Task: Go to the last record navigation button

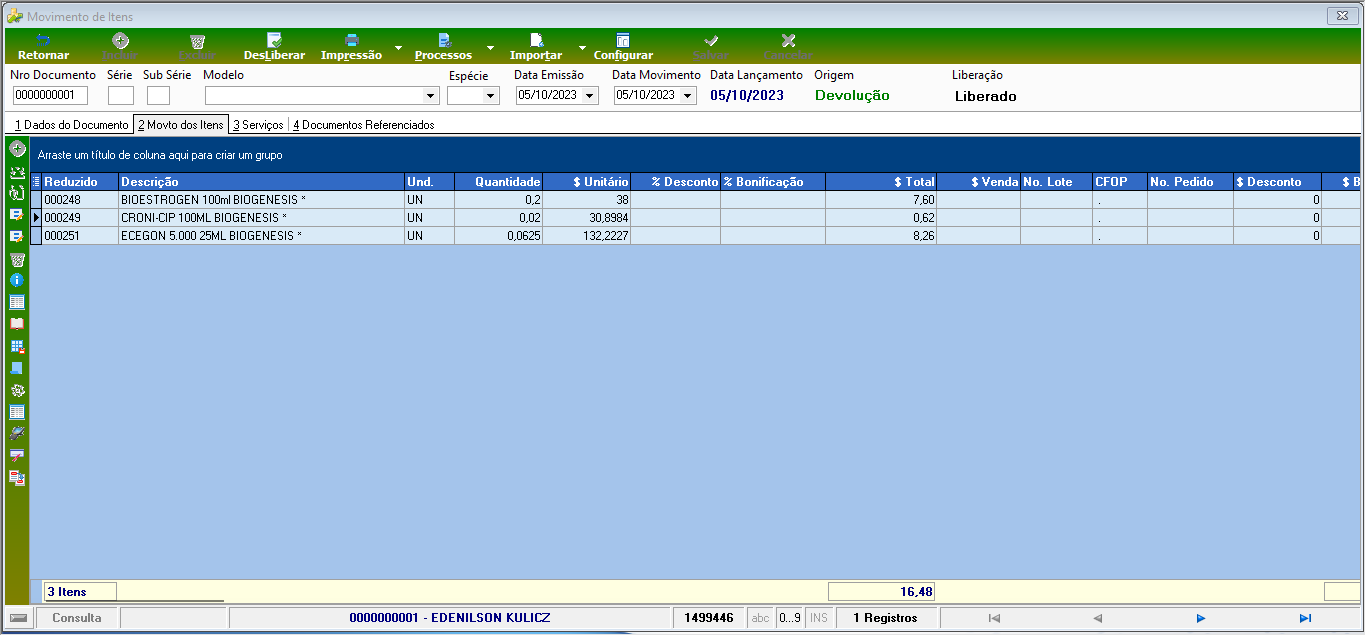Action: [x=1305, y=618]
